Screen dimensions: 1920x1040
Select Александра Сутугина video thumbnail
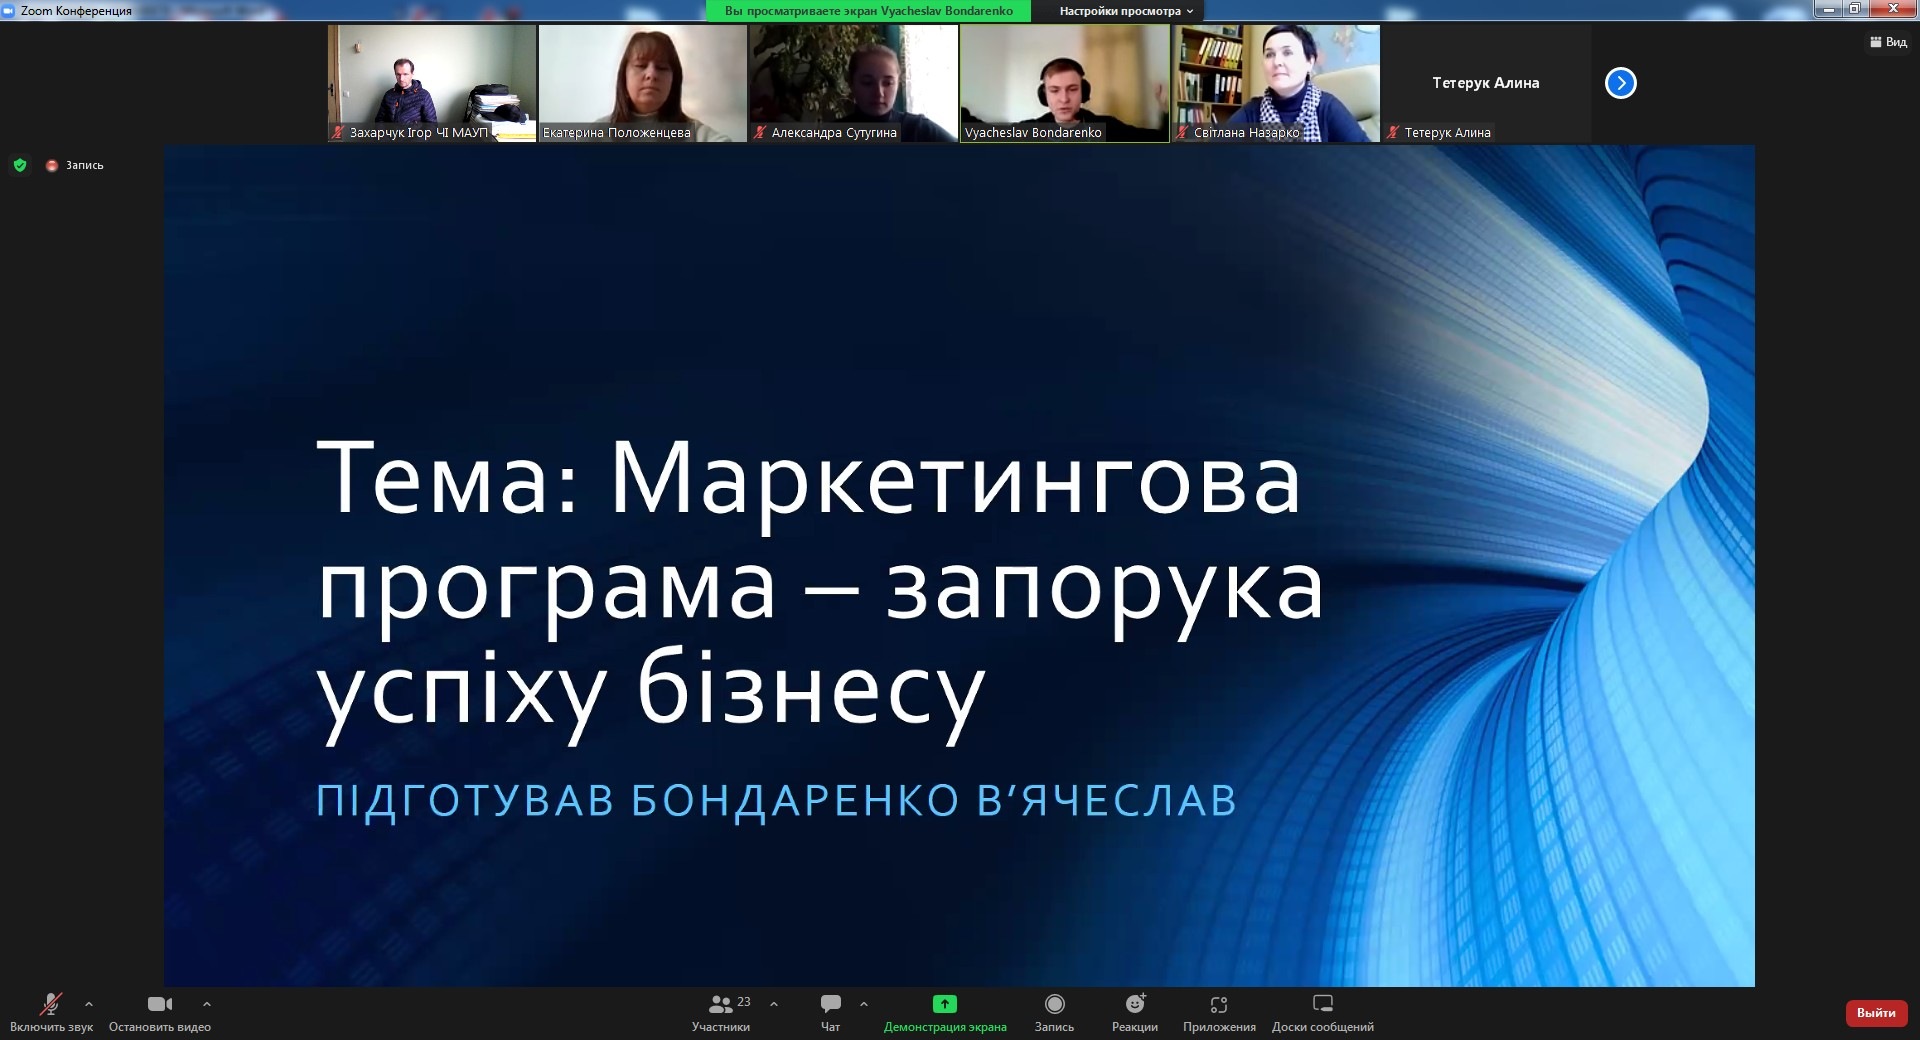pos(854,83)
